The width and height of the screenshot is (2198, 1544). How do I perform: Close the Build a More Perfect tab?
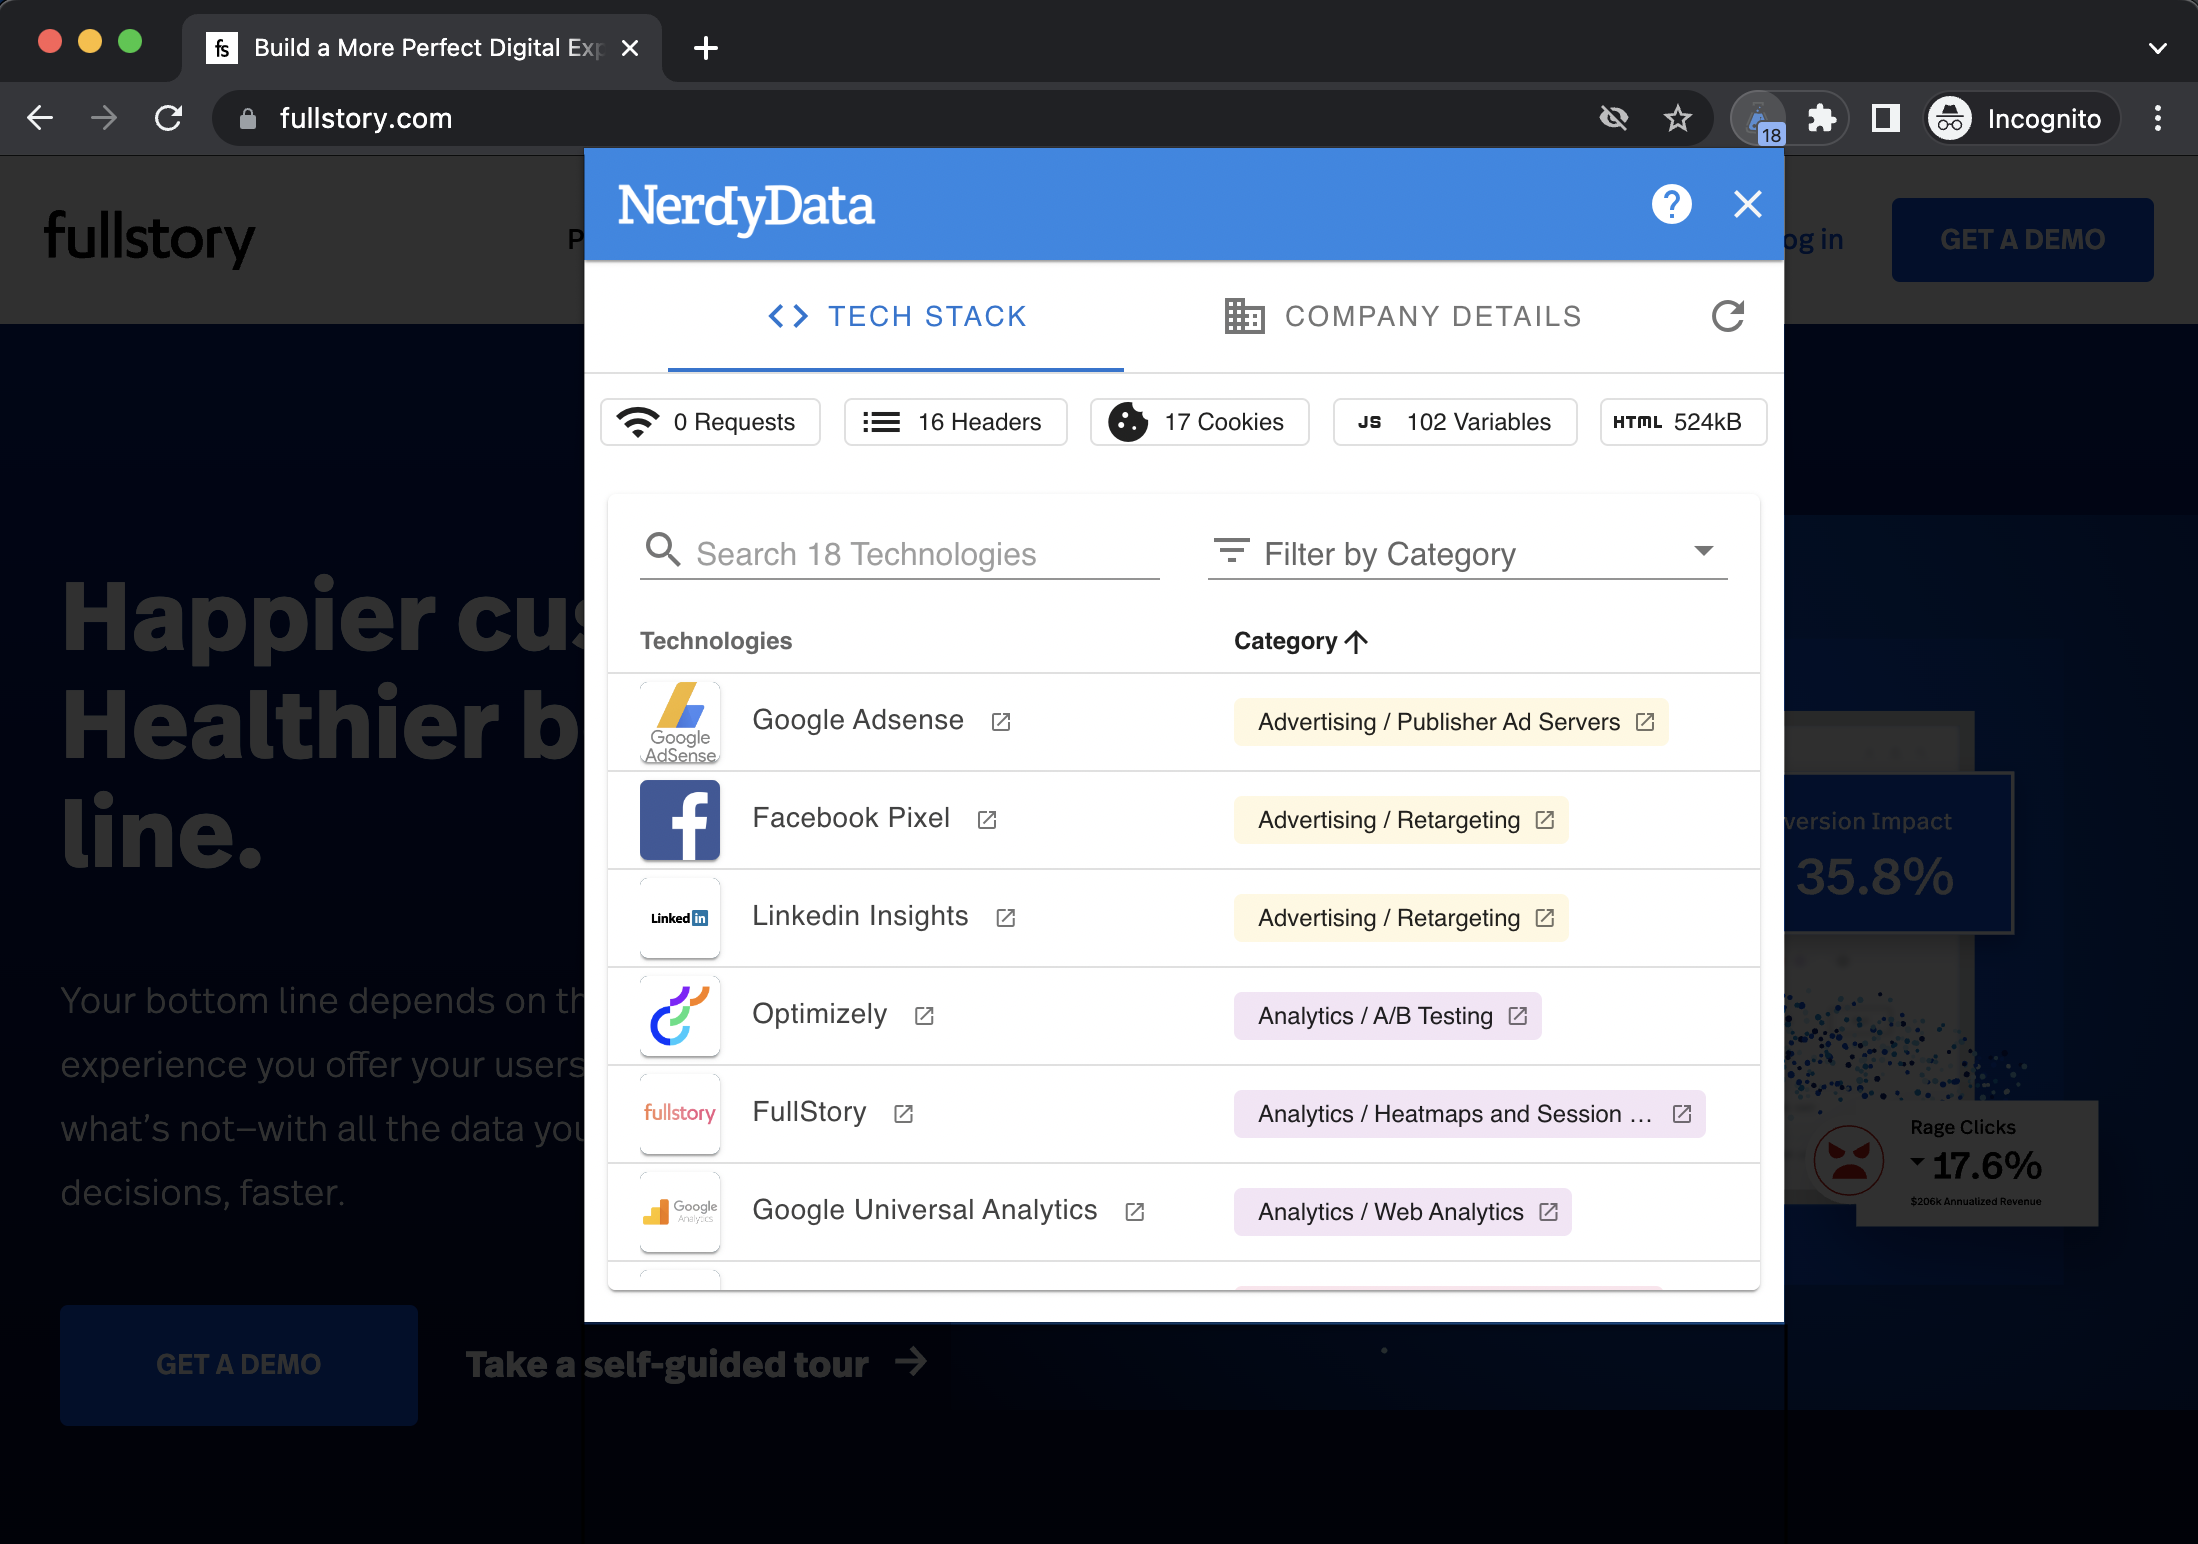(x=630, y=48)
